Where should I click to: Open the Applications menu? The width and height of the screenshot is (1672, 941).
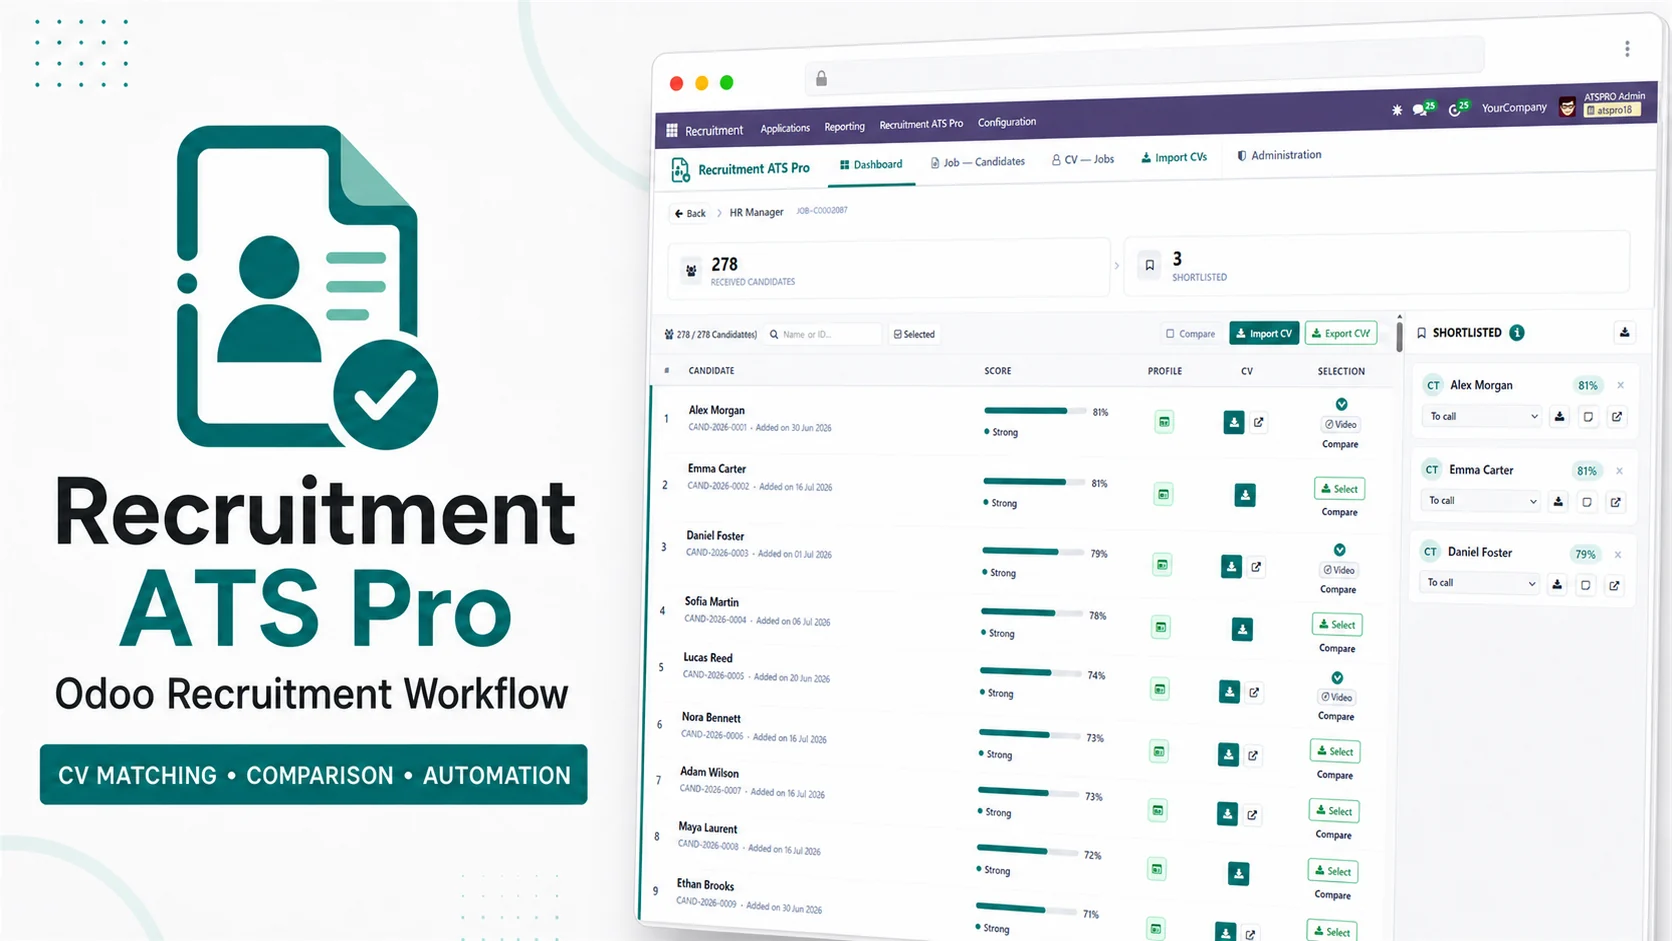pos(785,128)
